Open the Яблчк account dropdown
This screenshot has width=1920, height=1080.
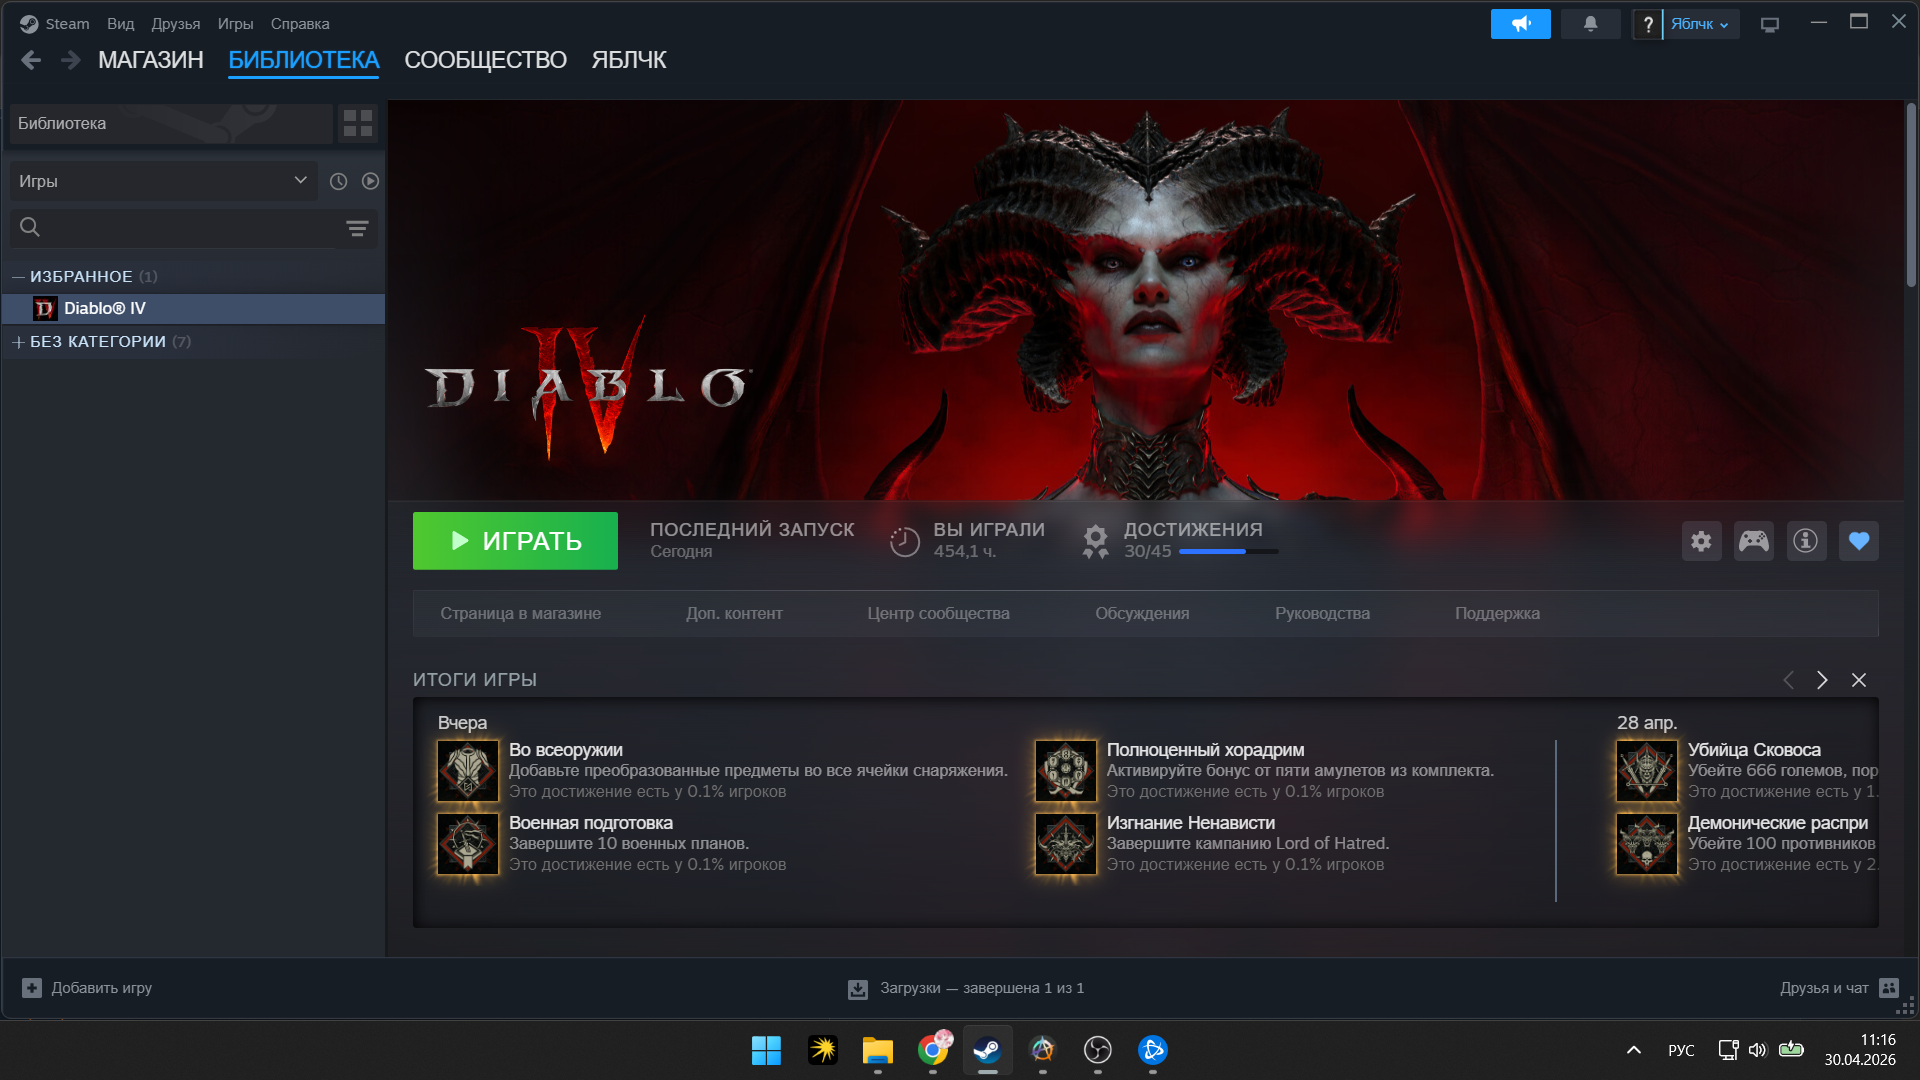coord(1700,24)
